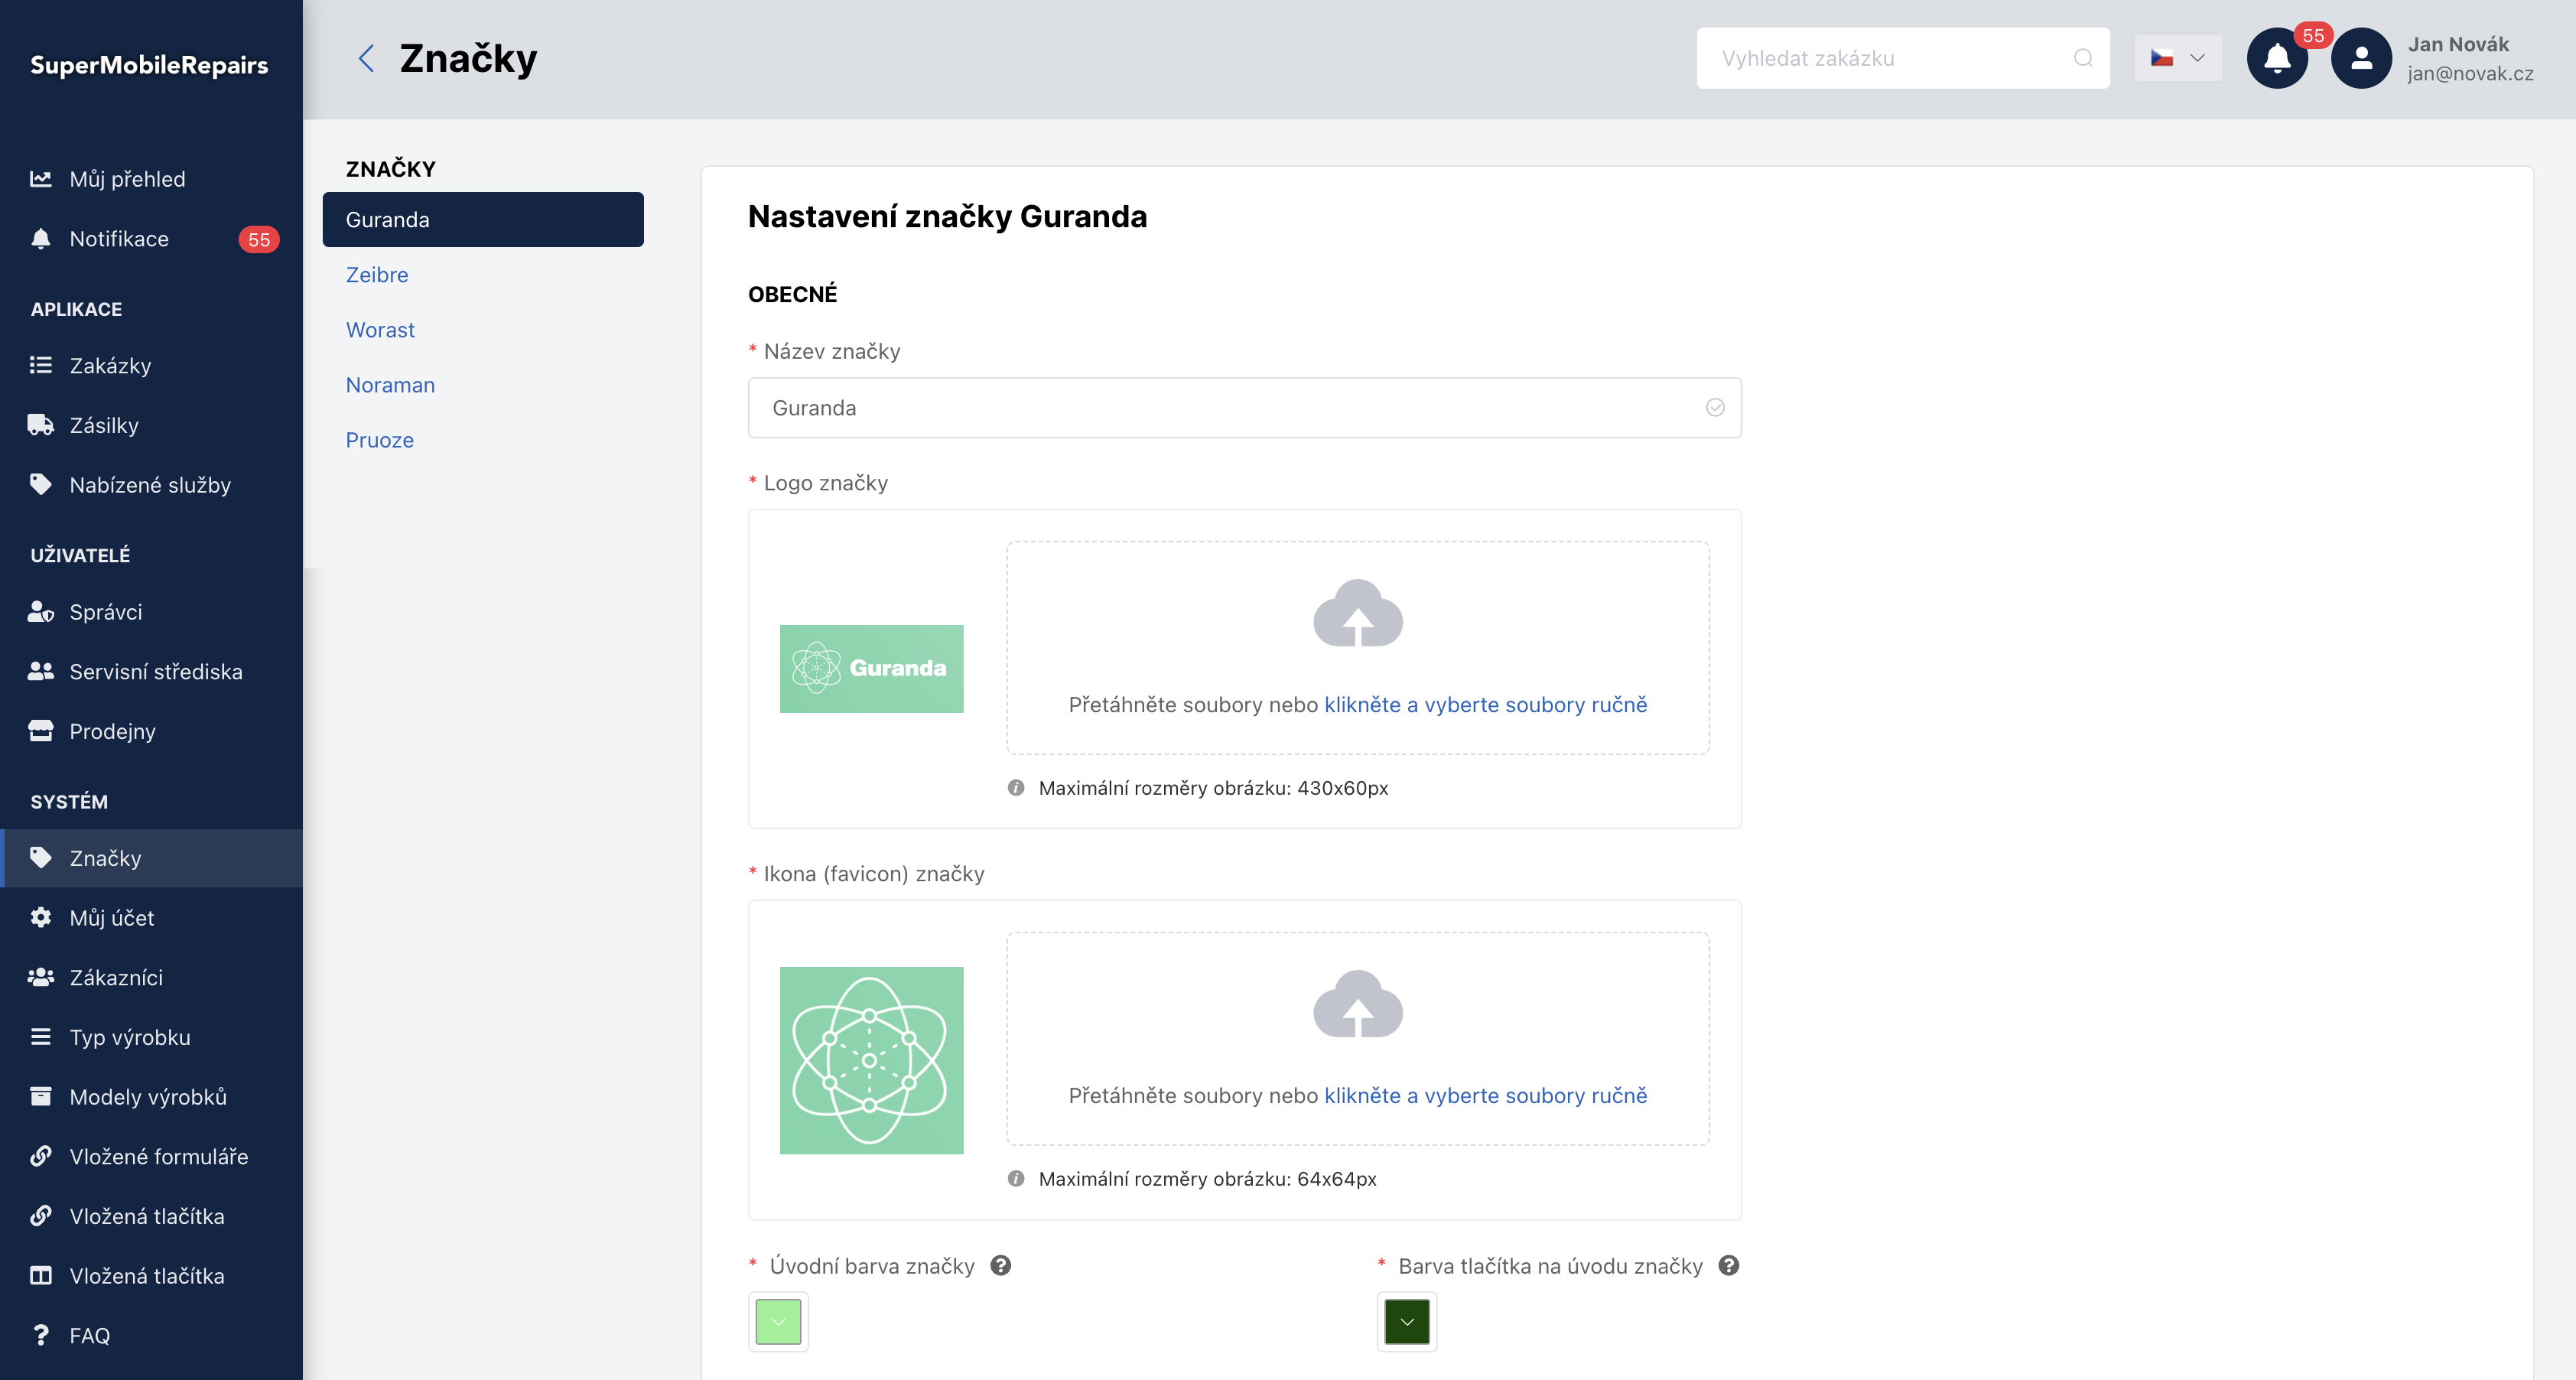Open Správci page

(151, 612)
